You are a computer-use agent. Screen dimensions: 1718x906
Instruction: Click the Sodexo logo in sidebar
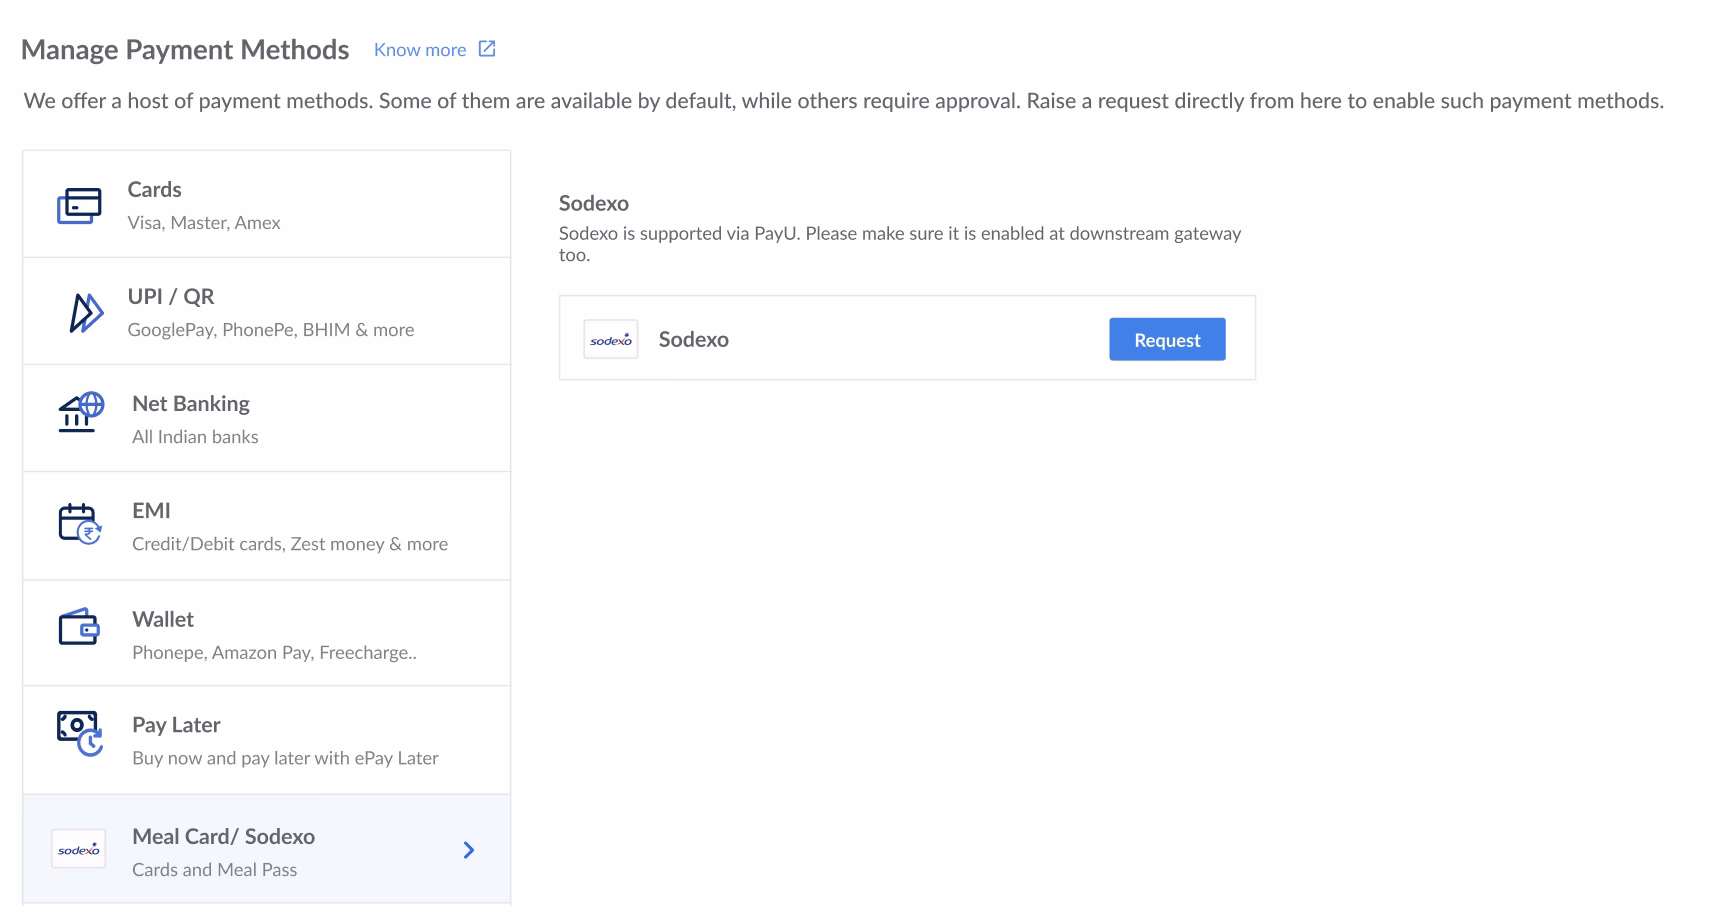point(79,849)
